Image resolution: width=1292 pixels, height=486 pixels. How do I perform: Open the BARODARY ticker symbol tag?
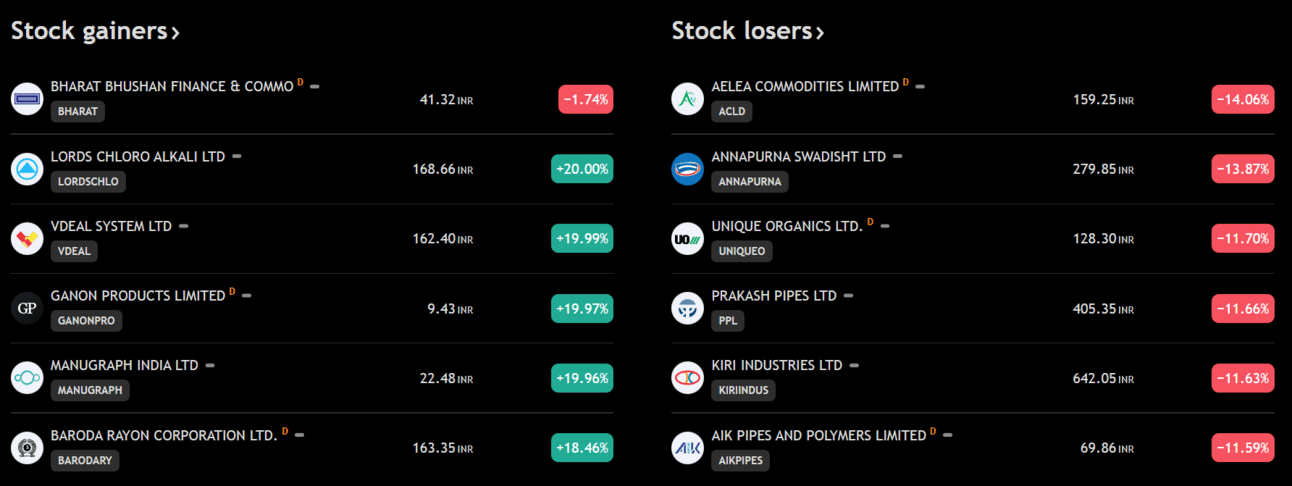pos(85,460)
